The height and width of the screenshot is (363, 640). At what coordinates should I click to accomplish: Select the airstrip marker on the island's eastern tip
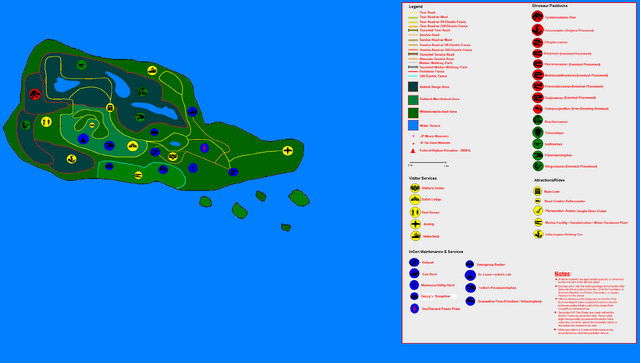tap(288, 151)
